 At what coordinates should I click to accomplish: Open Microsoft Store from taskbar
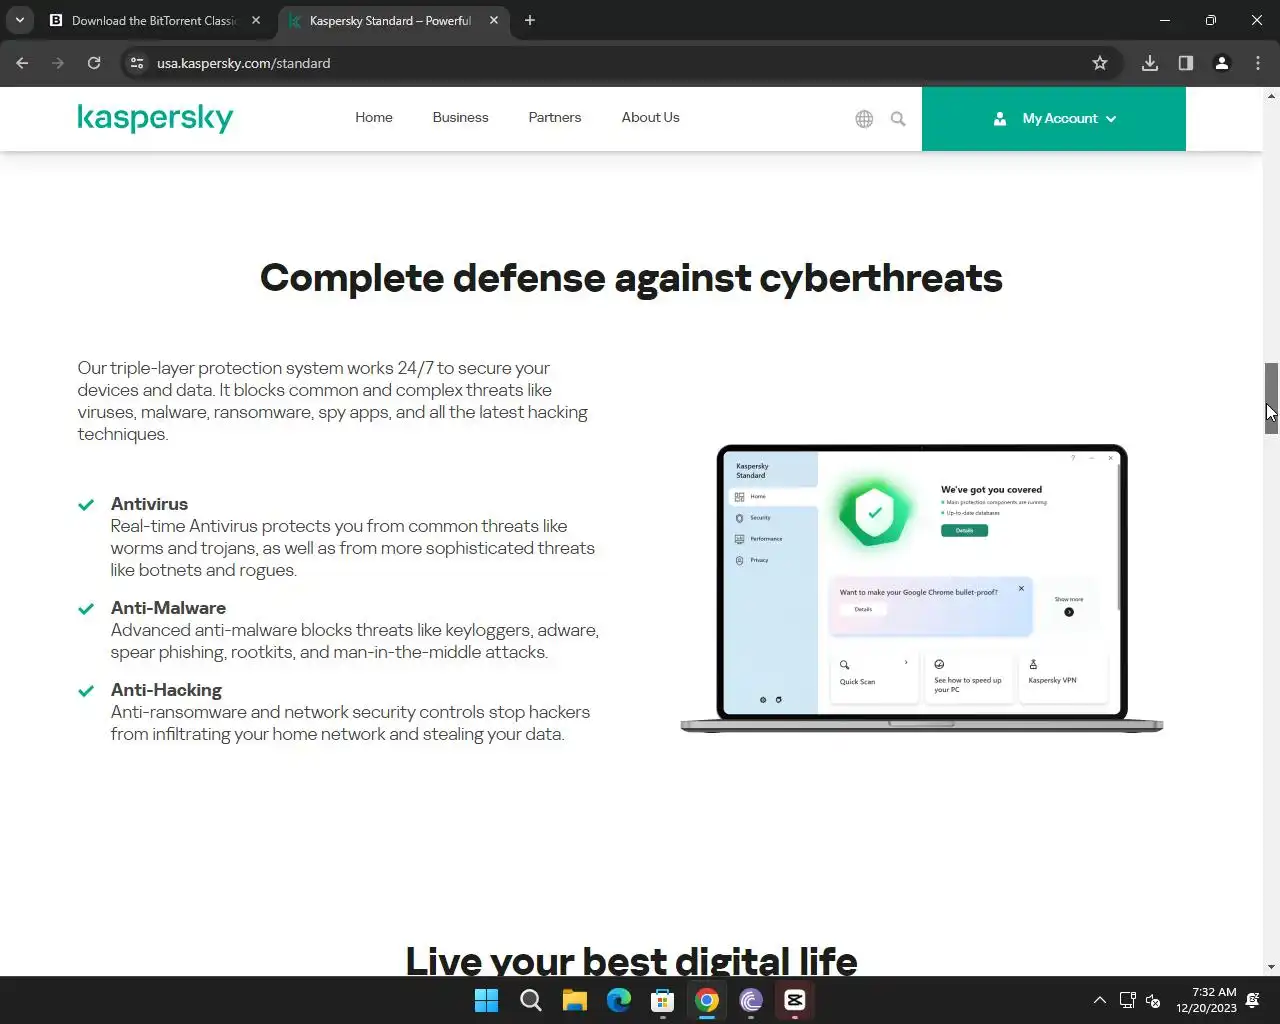663,1000
